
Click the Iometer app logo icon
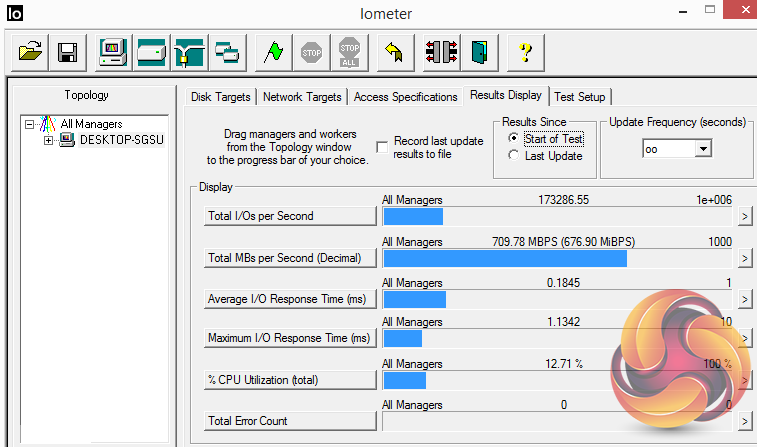(14, 13)
